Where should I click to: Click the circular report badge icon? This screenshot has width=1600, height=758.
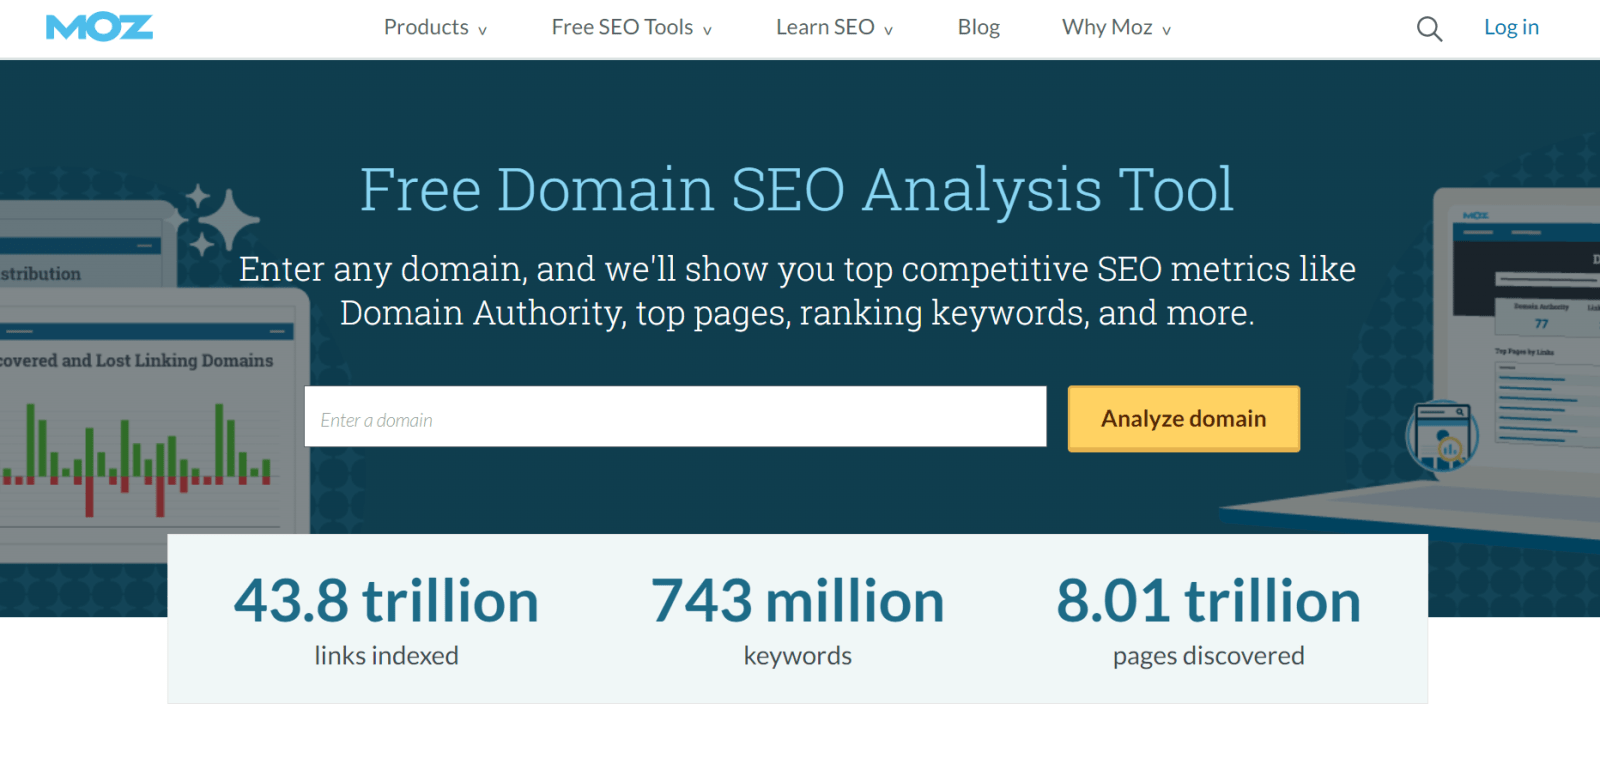(1441, 437)
